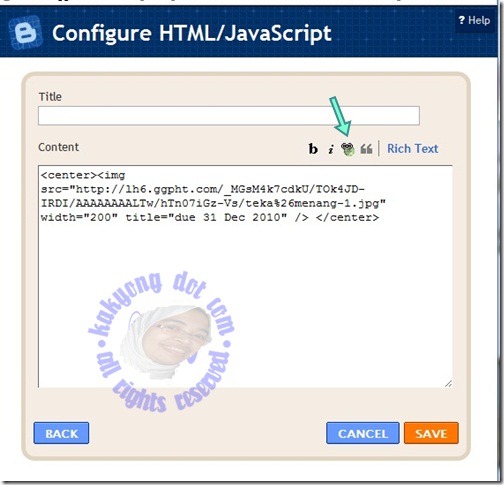Open Help in the dialog header
Screen dimensions: 504x485
[x=474, y=20]
